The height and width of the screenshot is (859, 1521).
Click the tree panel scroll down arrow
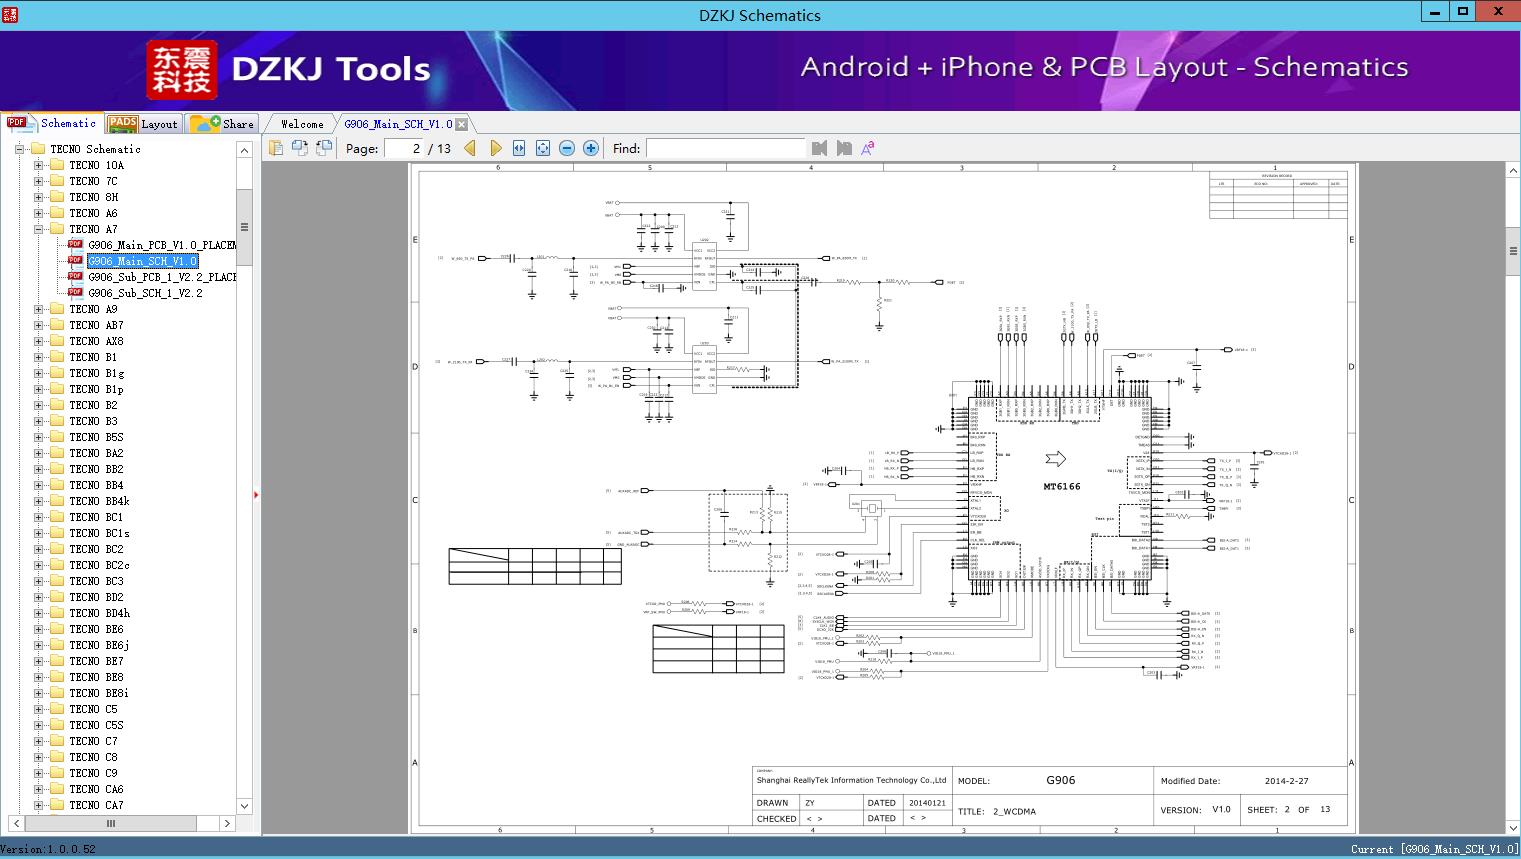pyautogui.click(x=244, y=805)
